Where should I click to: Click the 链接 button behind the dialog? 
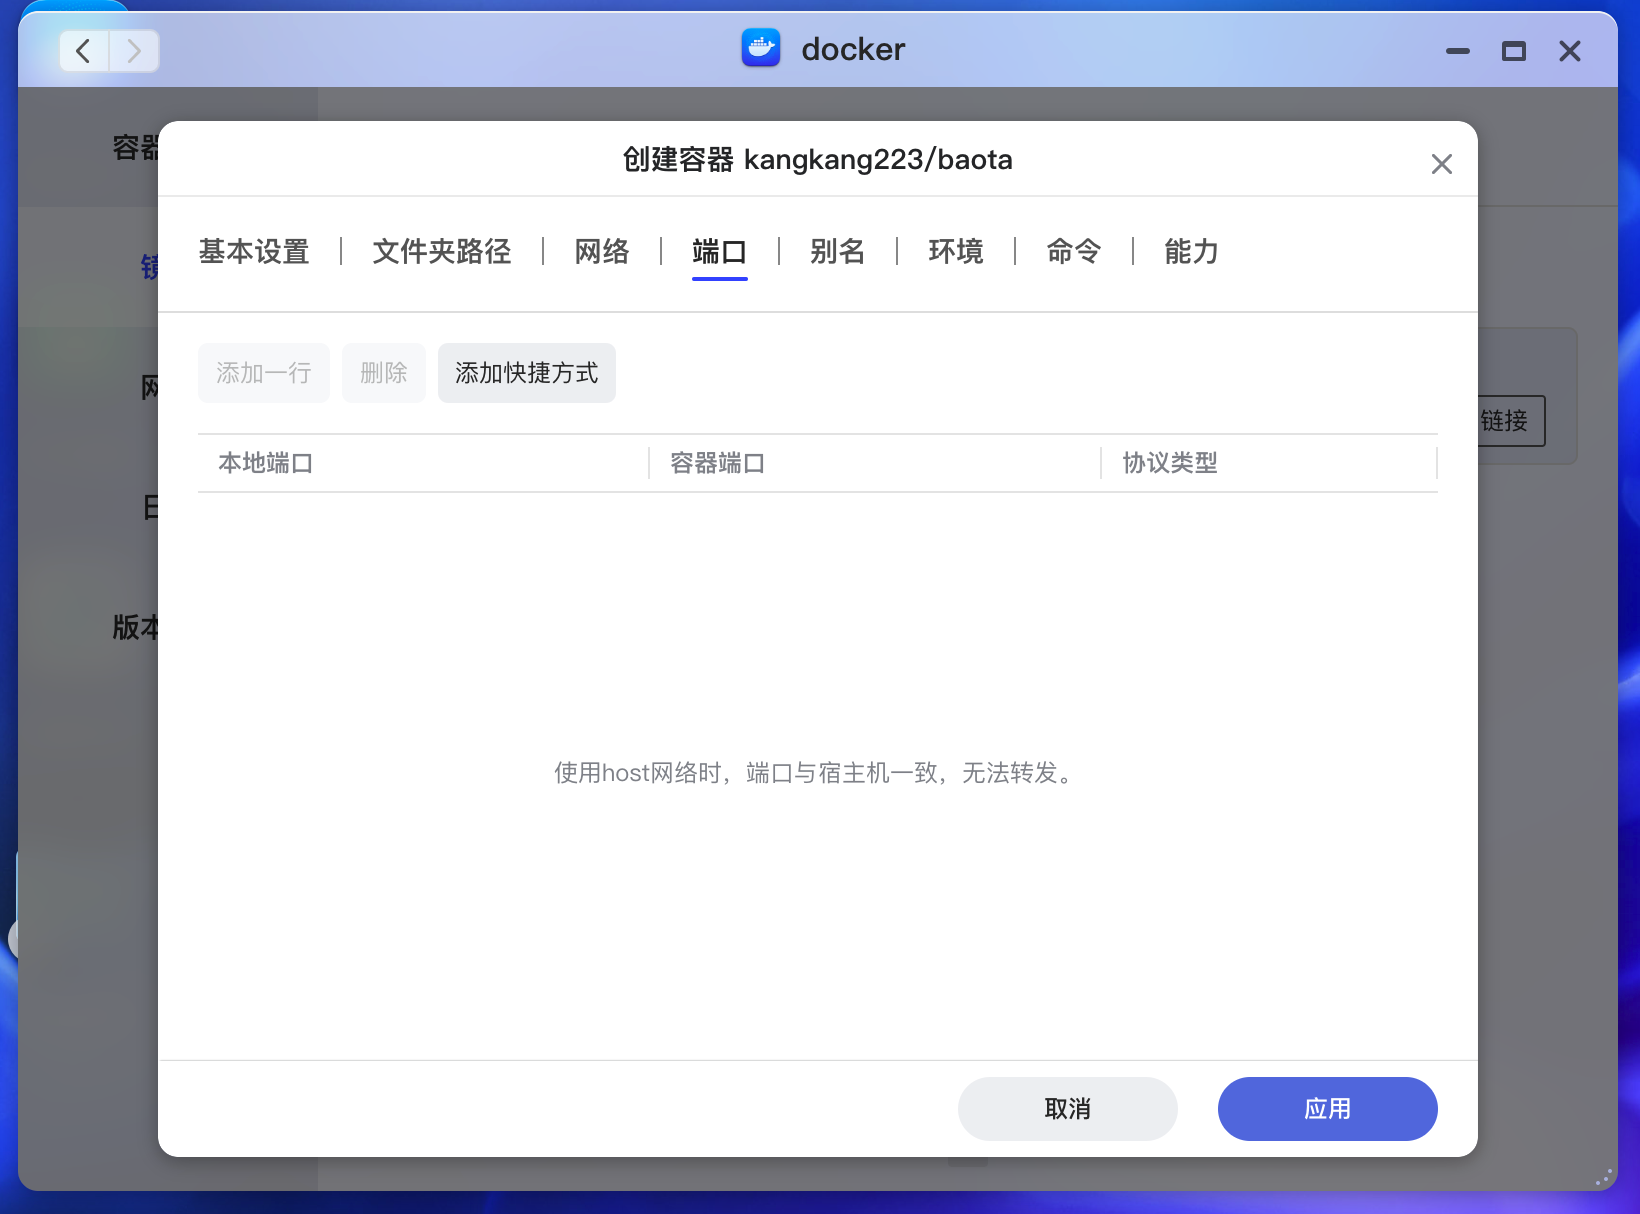click(x=1510, y=421)
